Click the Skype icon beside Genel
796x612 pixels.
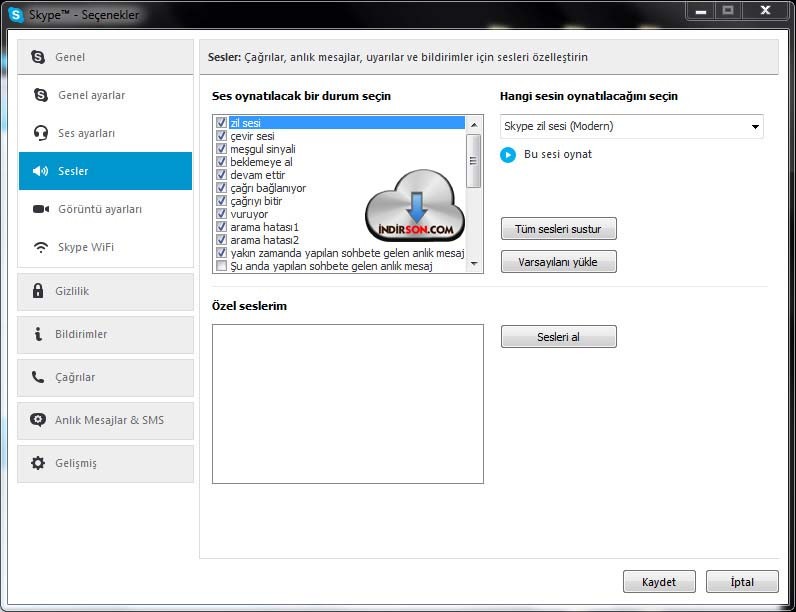[38, 57]
